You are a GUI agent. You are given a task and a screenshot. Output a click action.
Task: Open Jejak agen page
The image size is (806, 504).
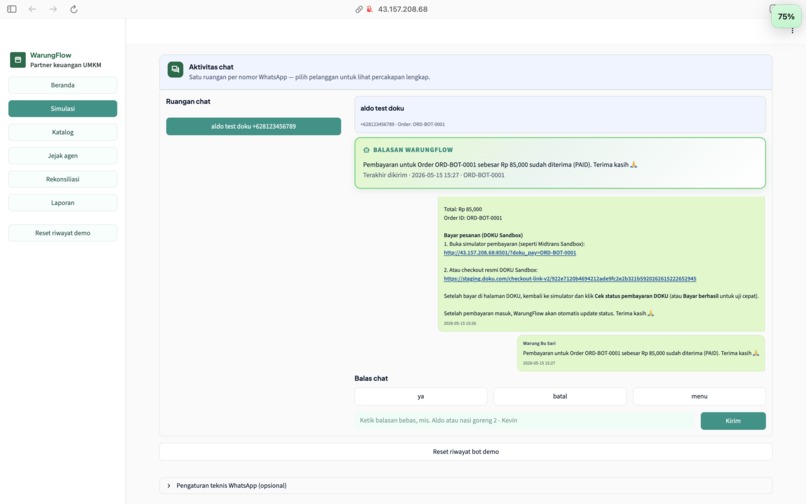point(63,156)
